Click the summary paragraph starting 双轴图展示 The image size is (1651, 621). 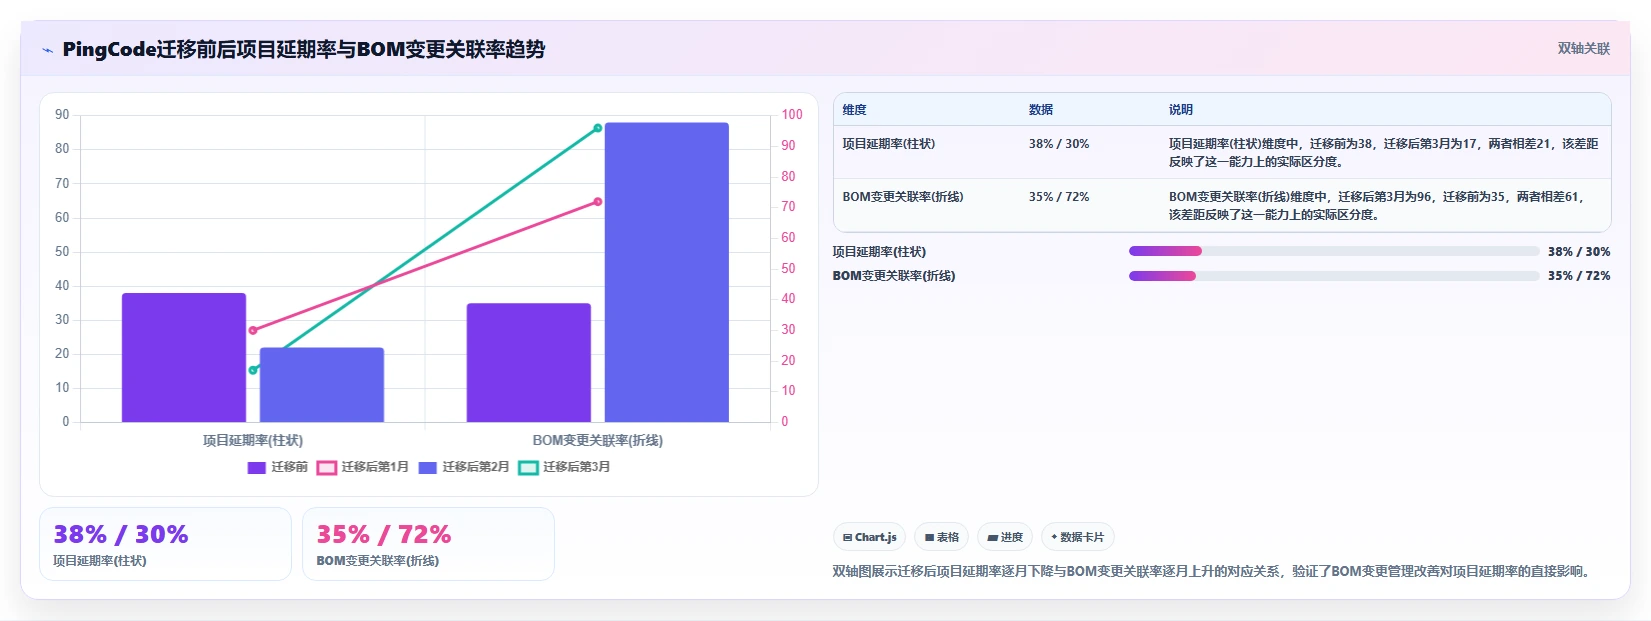coord(1211,571)
